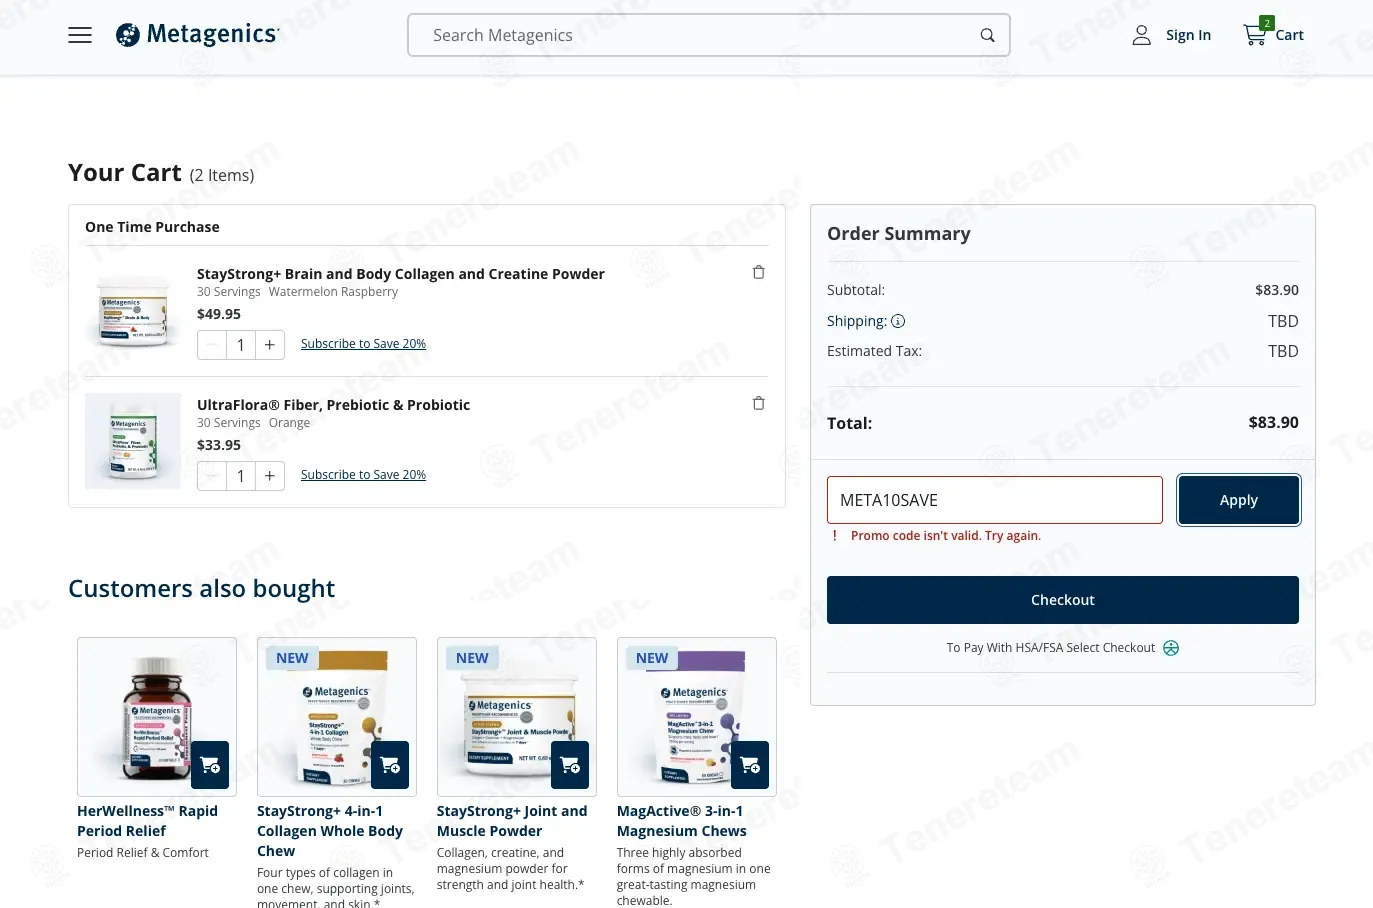Viewport: 1373px width, 908px height.
Task: Open StayStrong+ Joint and Muscle Powder title
Action: (512, 821)
